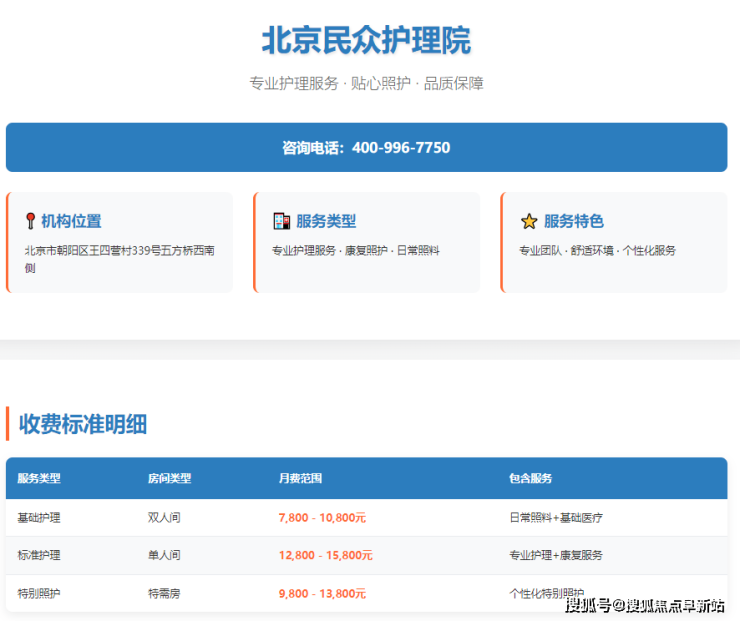Click the price 12,800 - 15,800元

tap(325, 555)
